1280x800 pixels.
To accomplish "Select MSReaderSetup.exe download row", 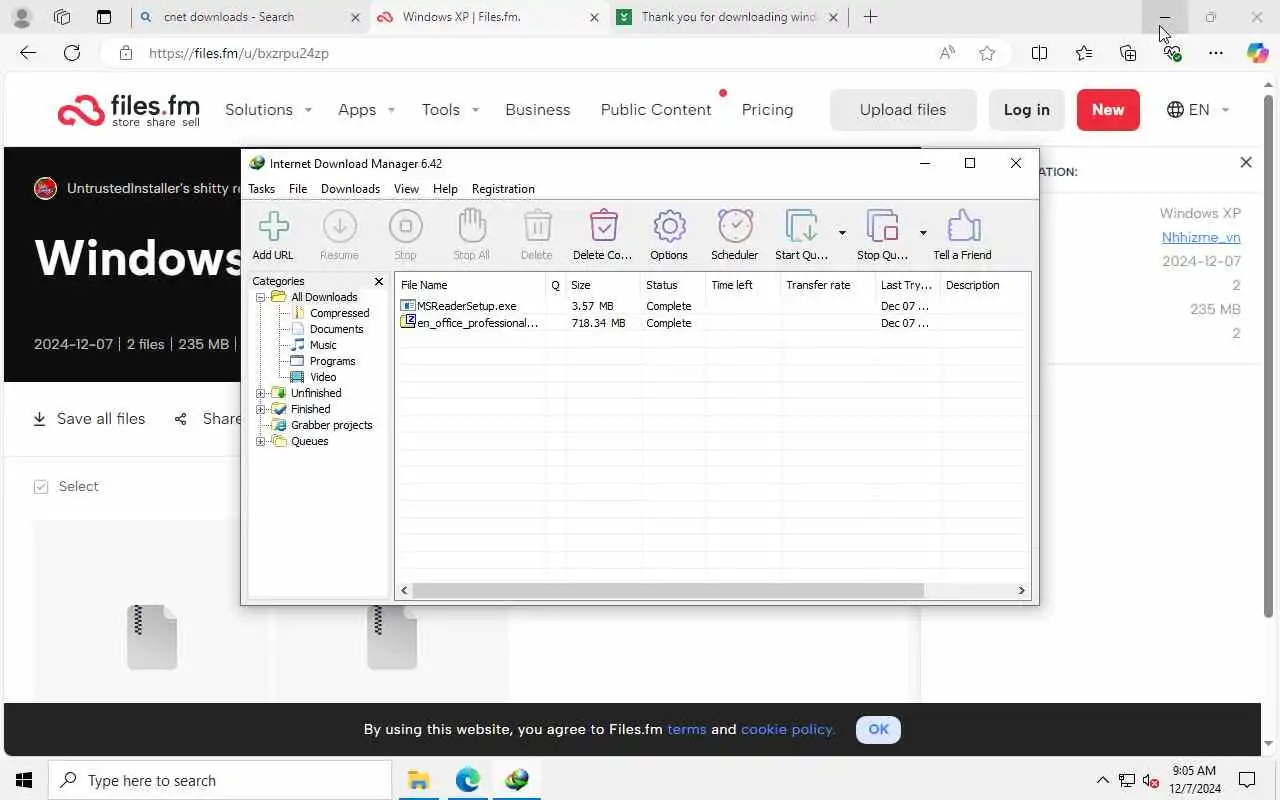I will click(x=712, y=306).
